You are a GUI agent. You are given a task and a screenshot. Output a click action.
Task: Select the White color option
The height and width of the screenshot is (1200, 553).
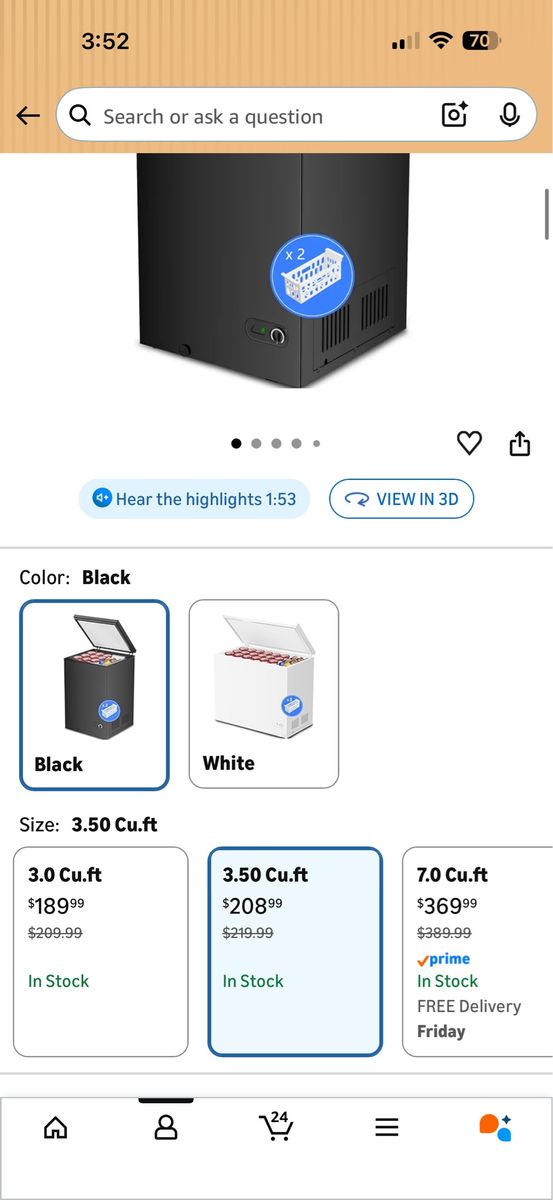[x=264, y=694]
